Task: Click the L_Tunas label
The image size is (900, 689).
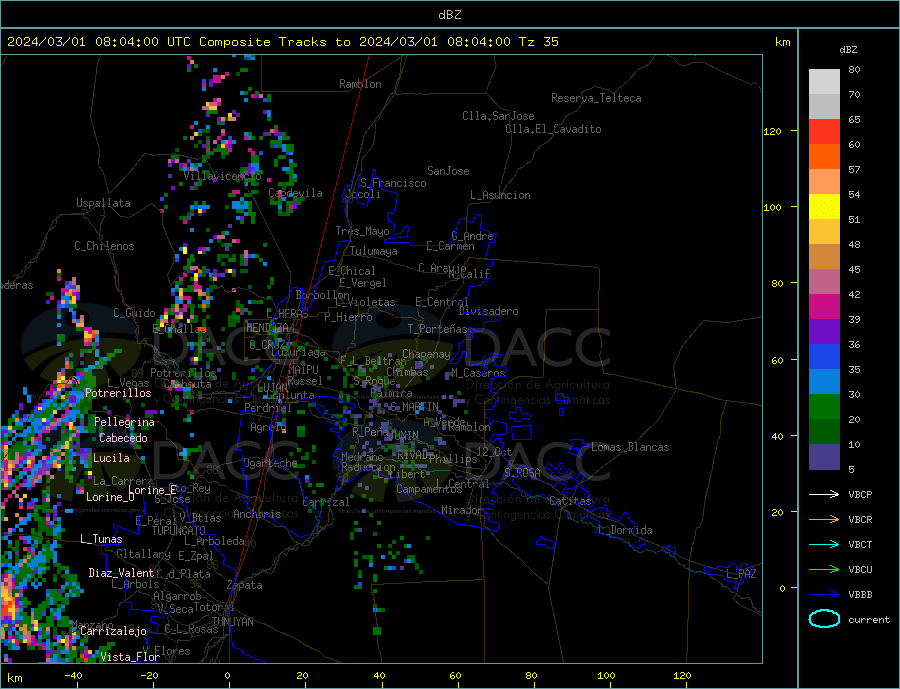Action: pos(101,539)
